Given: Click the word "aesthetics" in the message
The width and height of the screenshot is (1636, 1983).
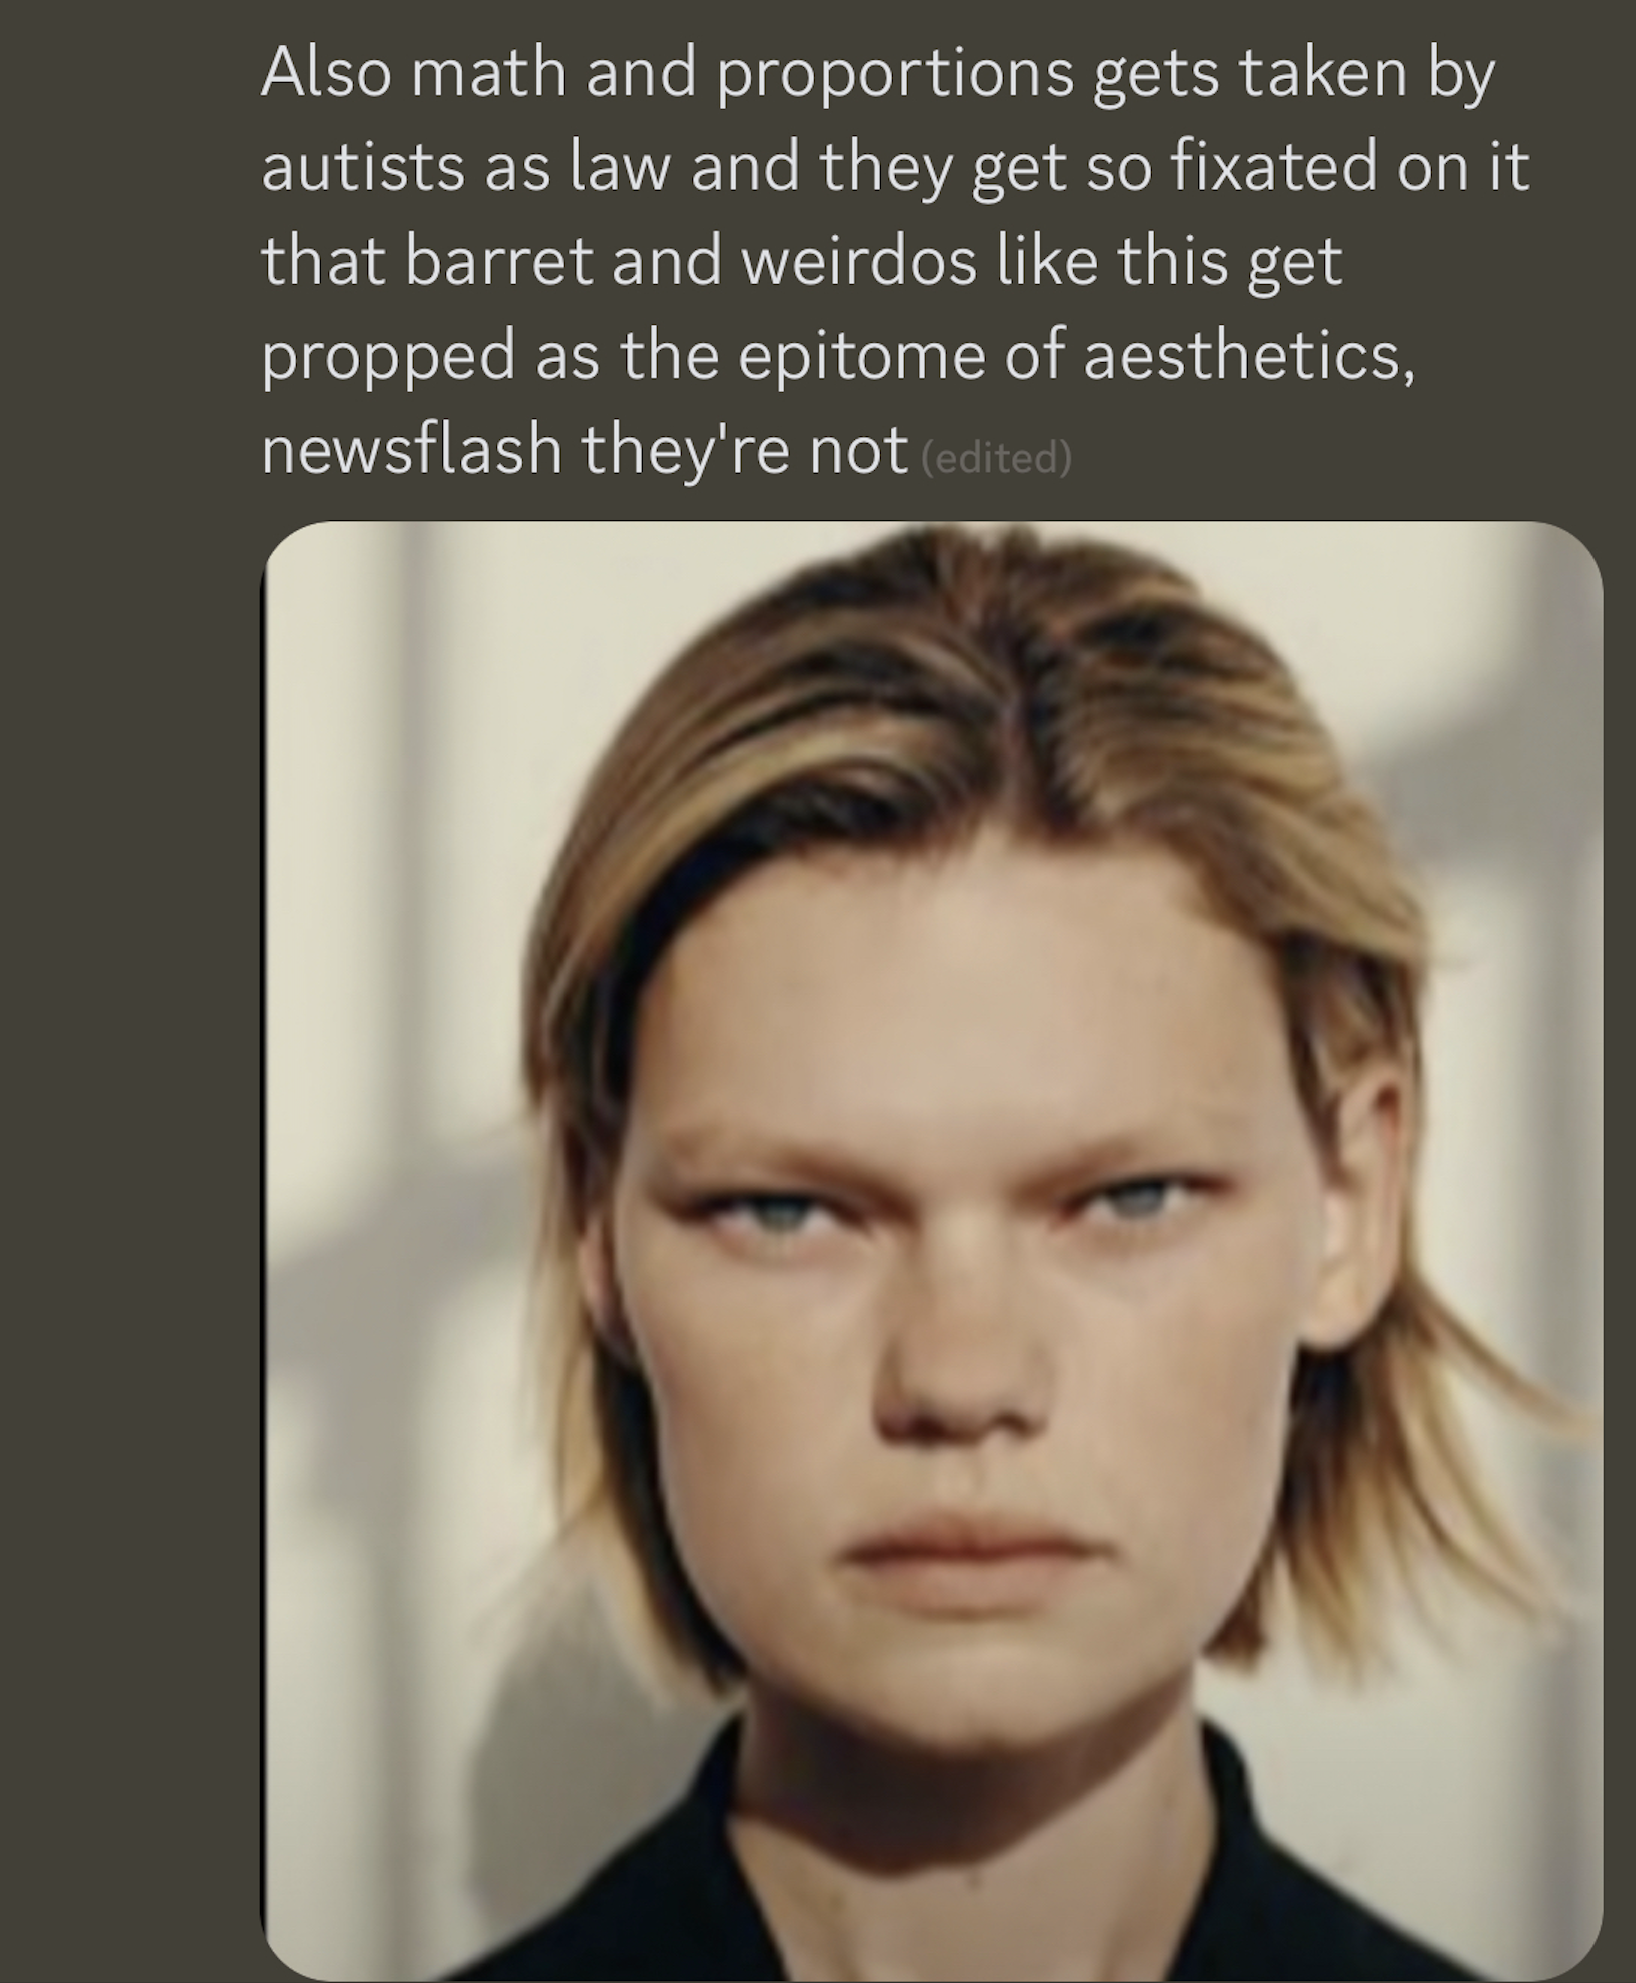Looking at the screenshot, I should click(1247, 357).
